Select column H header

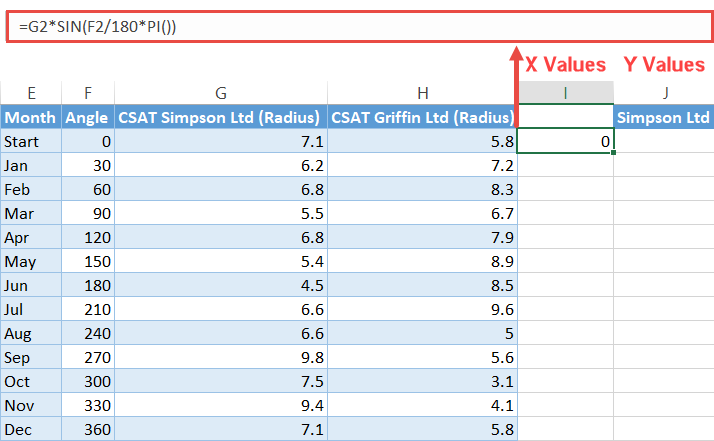[423, 93]
